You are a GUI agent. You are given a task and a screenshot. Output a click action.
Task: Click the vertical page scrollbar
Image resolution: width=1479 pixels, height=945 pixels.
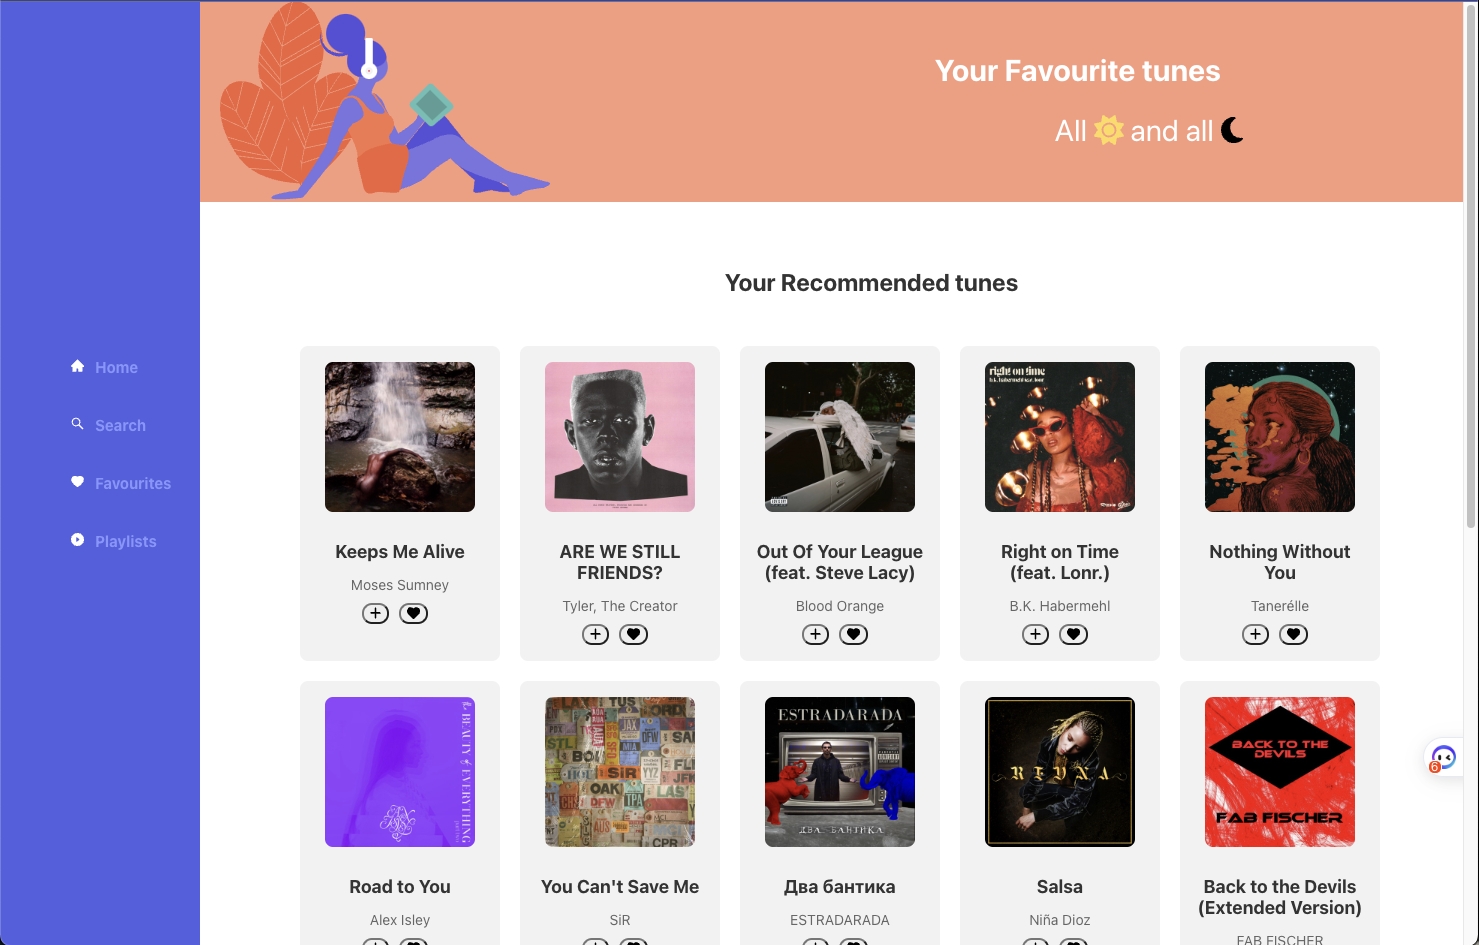click(x=1471, y=265)
